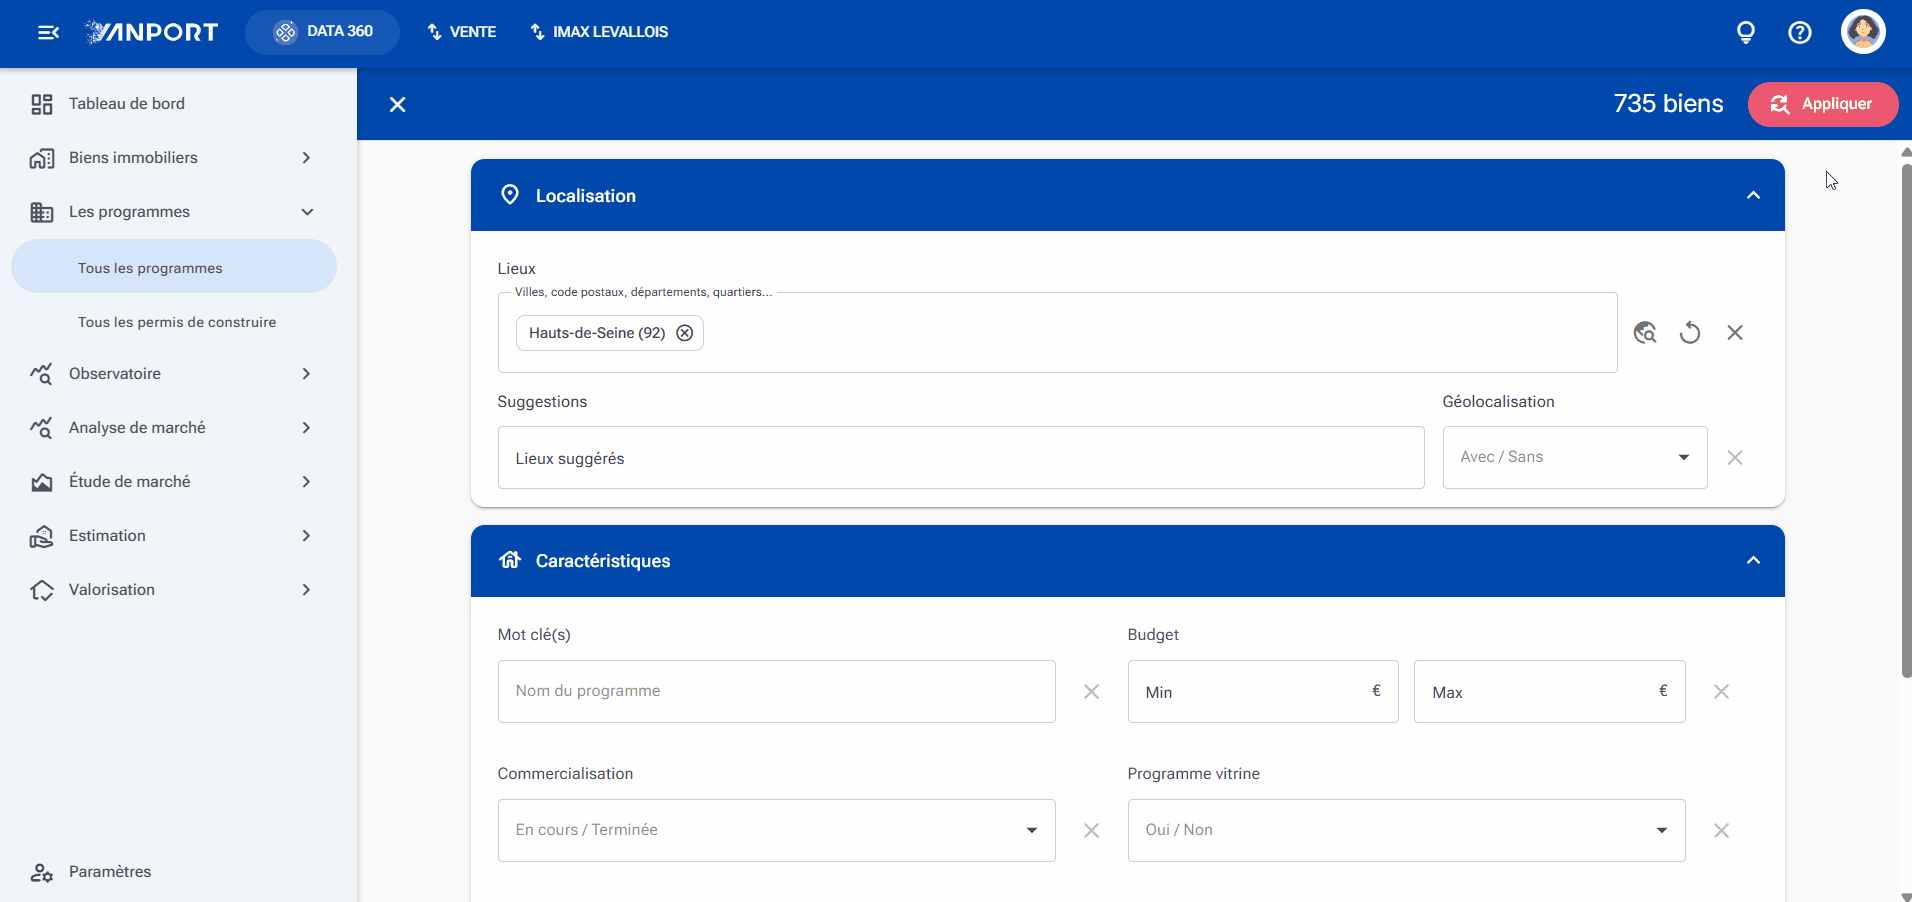Click the Budget Min field

pyautogui.click(x=1263, y=691)
